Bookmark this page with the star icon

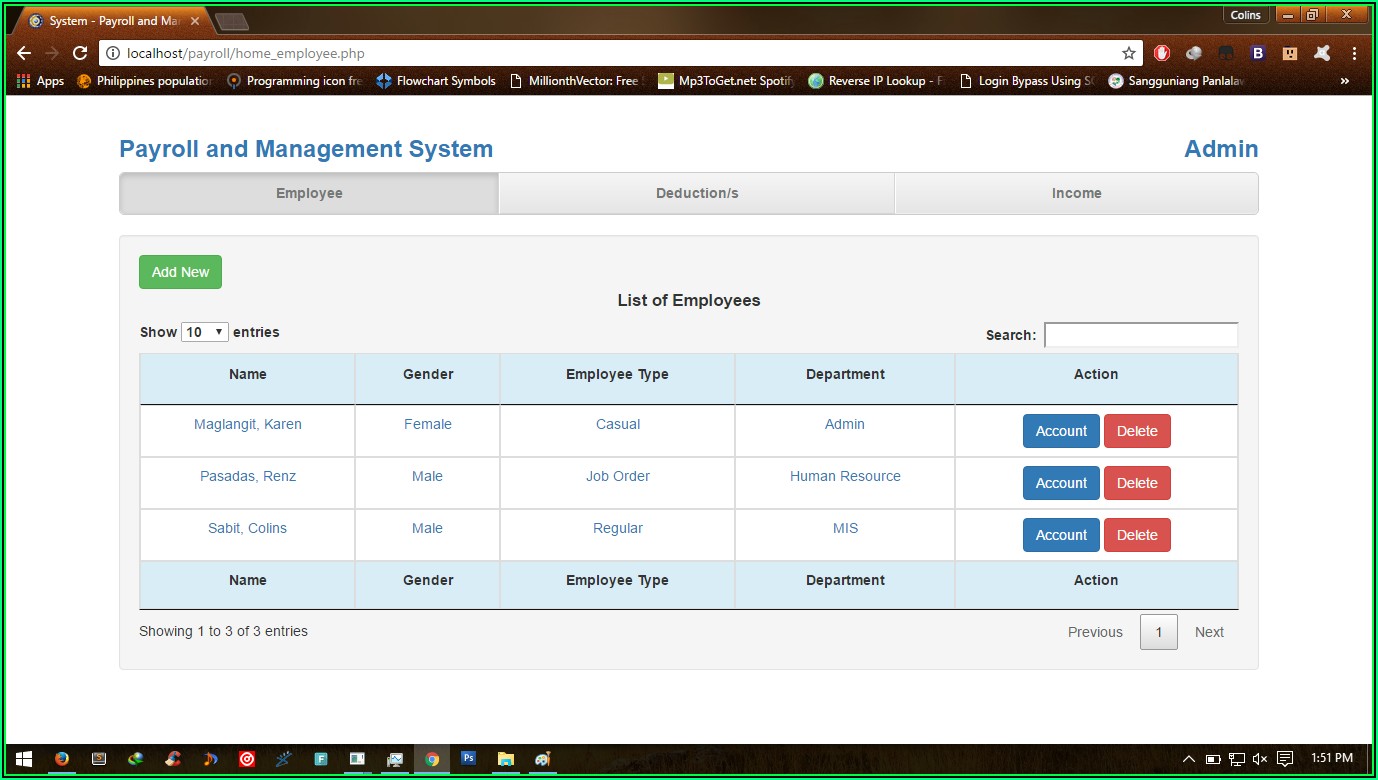[1129, 53]
